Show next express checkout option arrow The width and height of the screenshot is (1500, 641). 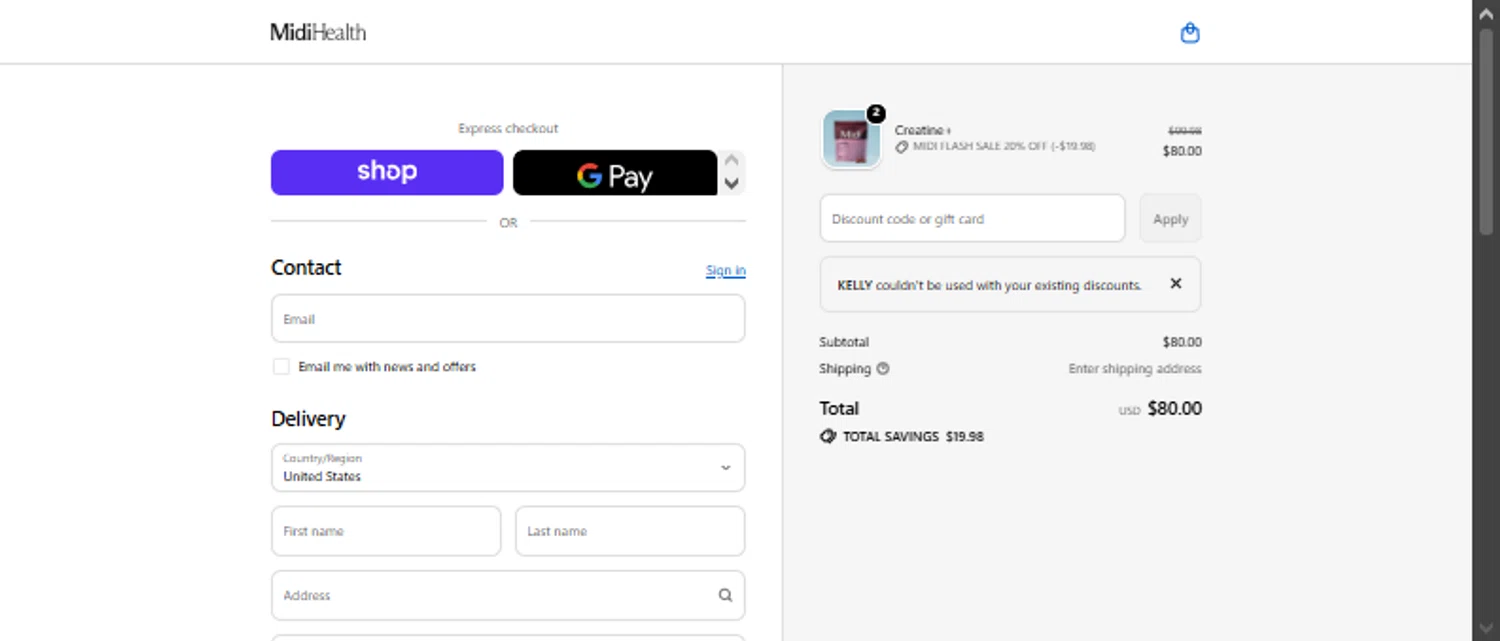click(x=732, y=183)
